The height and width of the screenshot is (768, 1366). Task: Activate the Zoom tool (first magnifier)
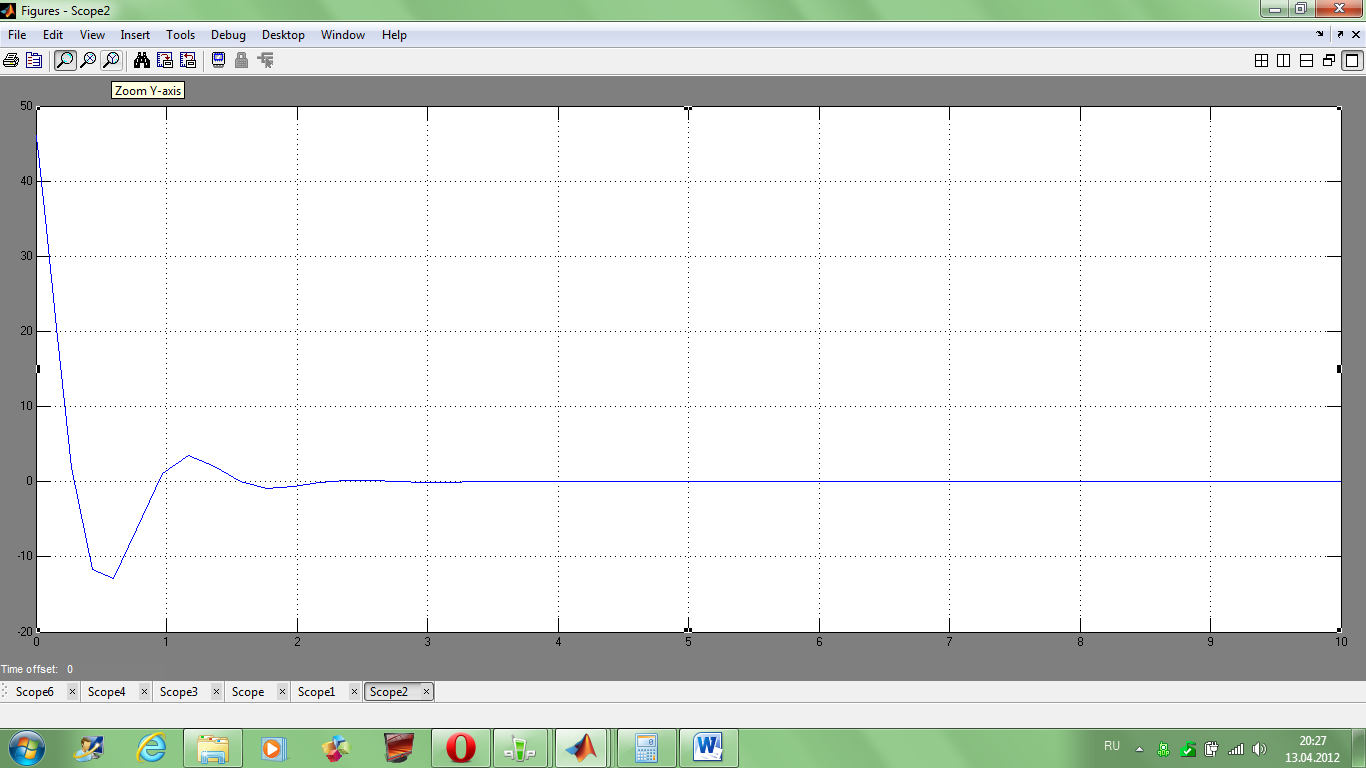65,60
